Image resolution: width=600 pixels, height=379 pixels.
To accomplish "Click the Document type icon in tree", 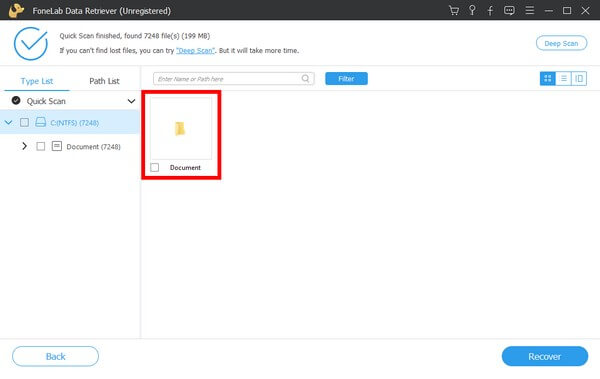I will [57, 146].
